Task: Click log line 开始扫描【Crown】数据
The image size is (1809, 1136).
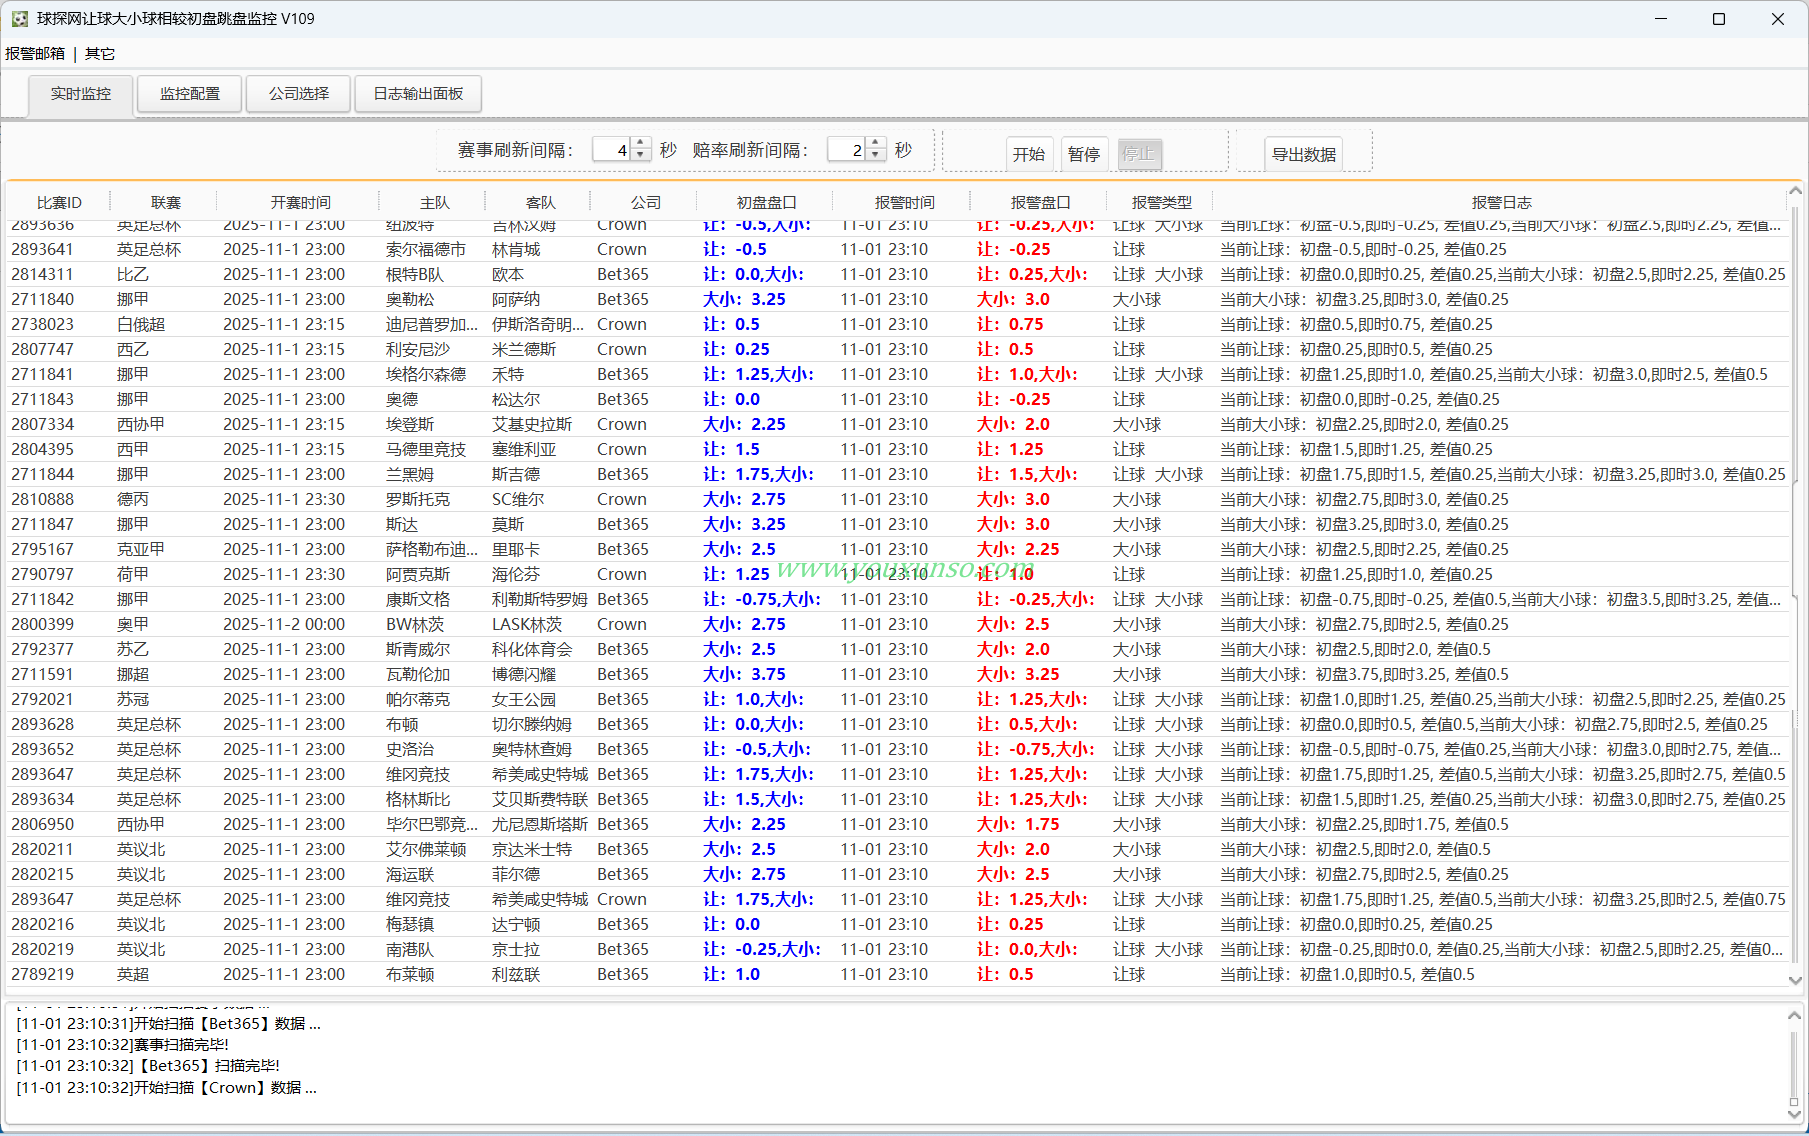Action: tap(167, 1088)
